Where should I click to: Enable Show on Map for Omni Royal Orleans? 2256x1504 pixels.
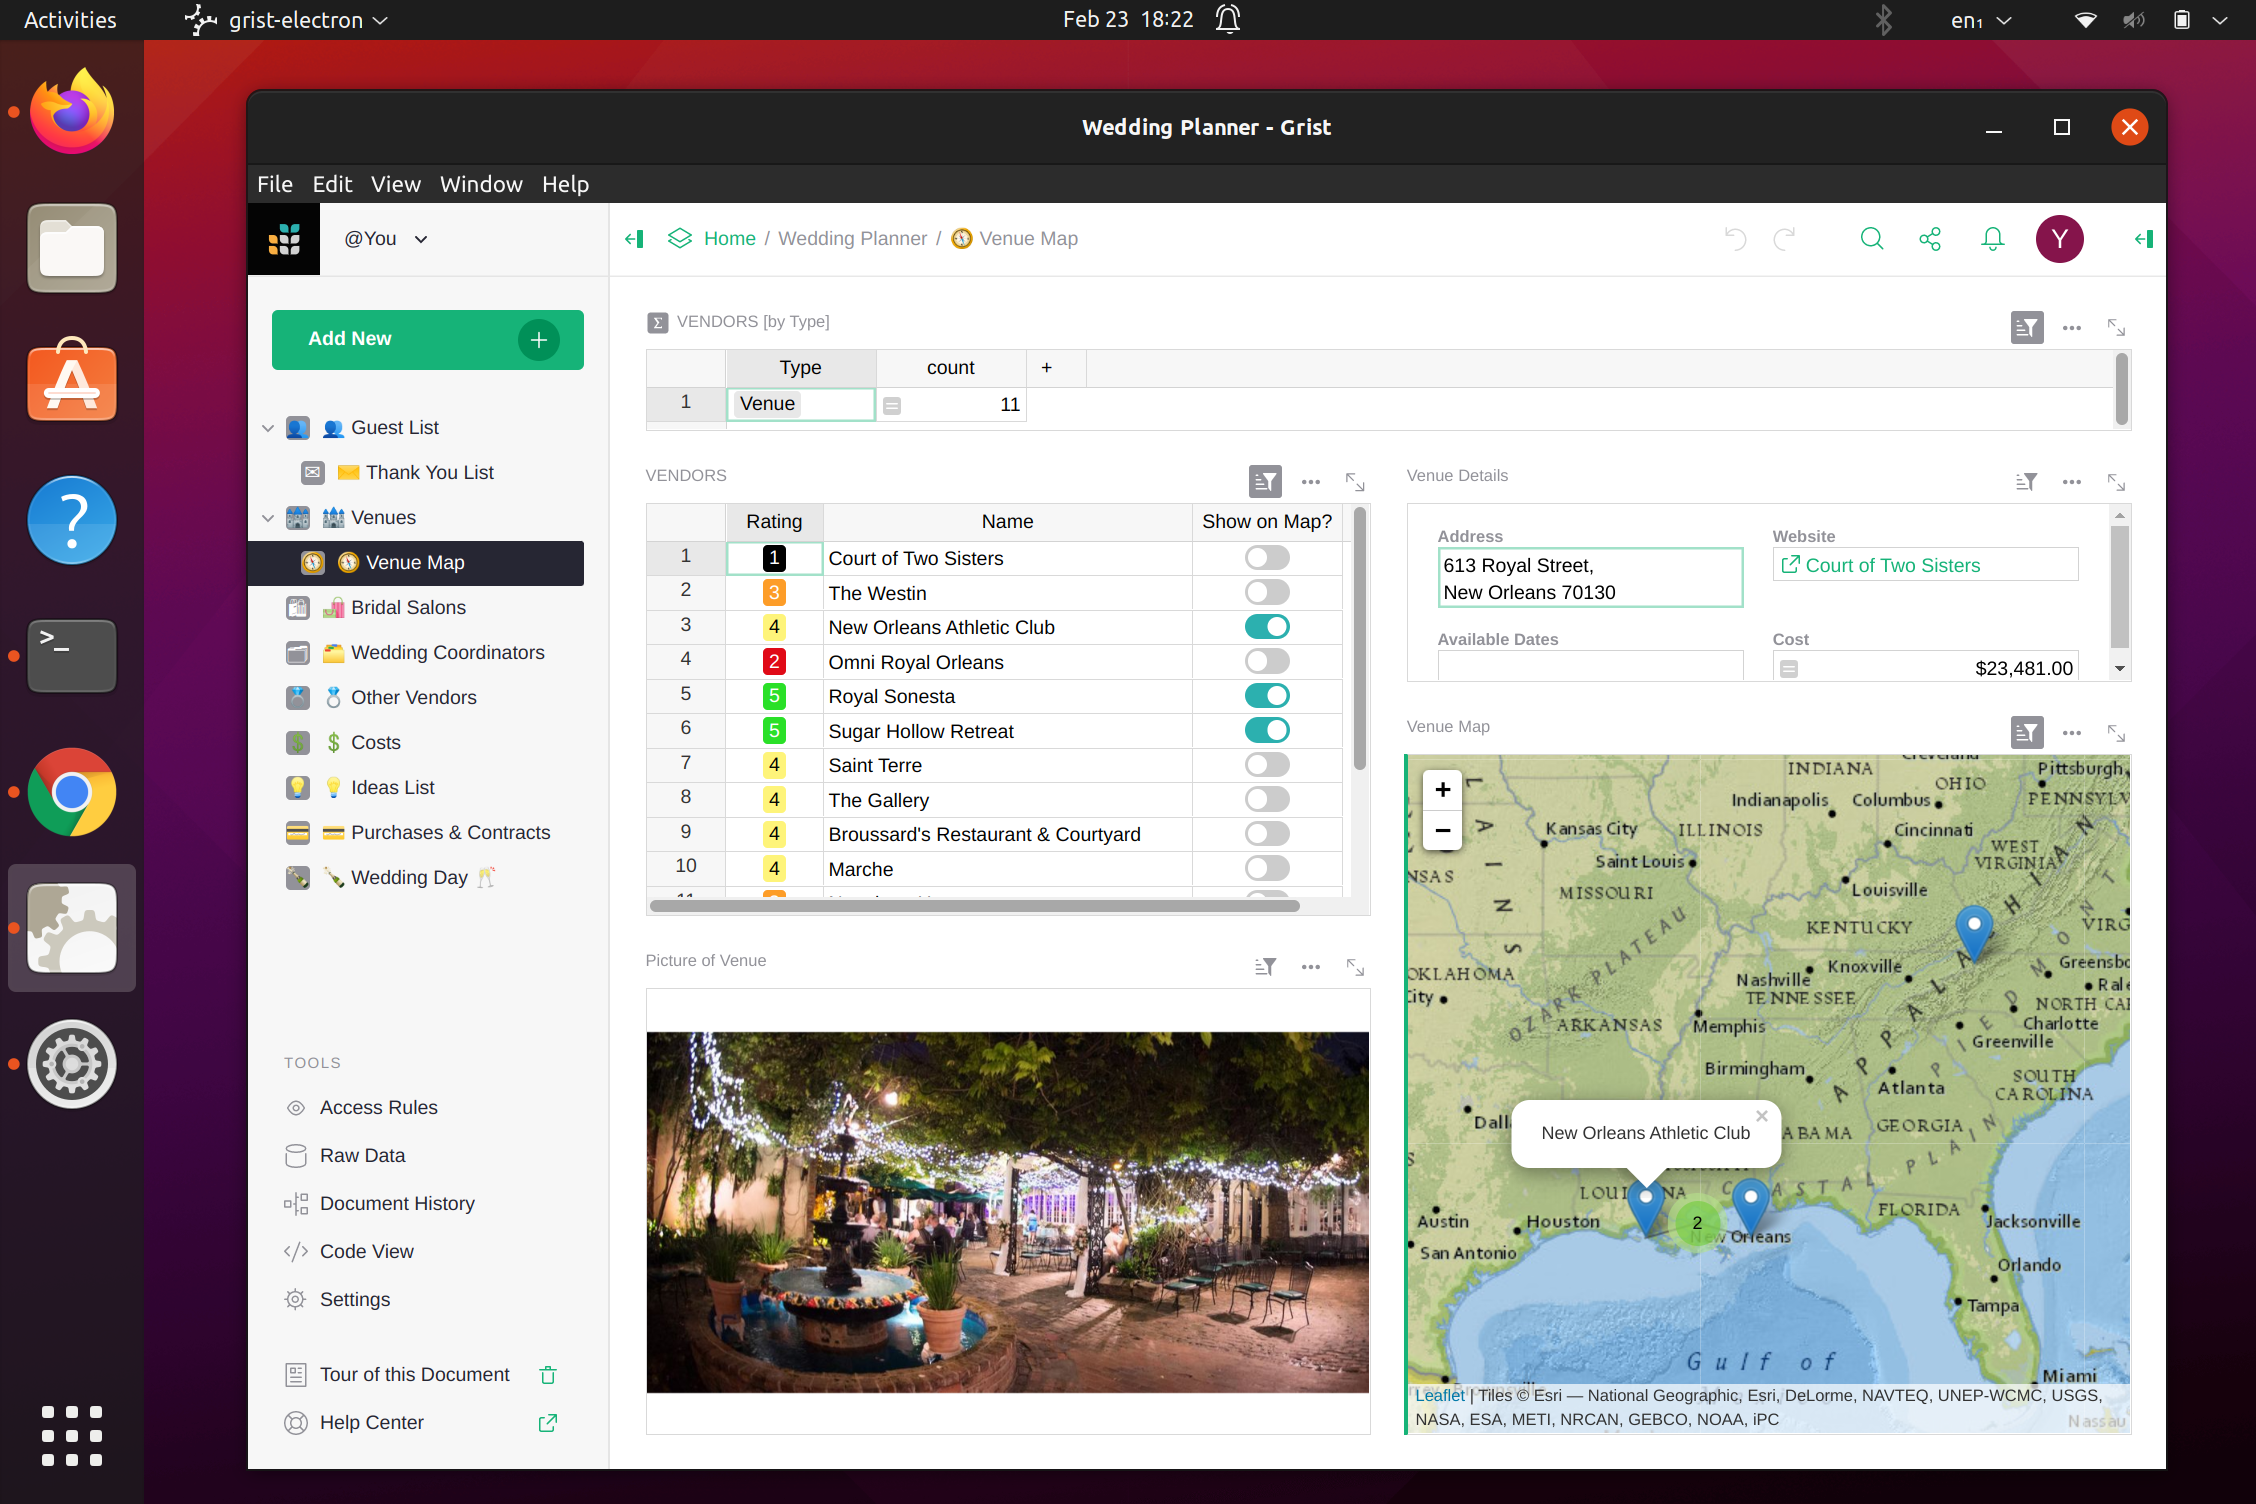[1266, 660]
